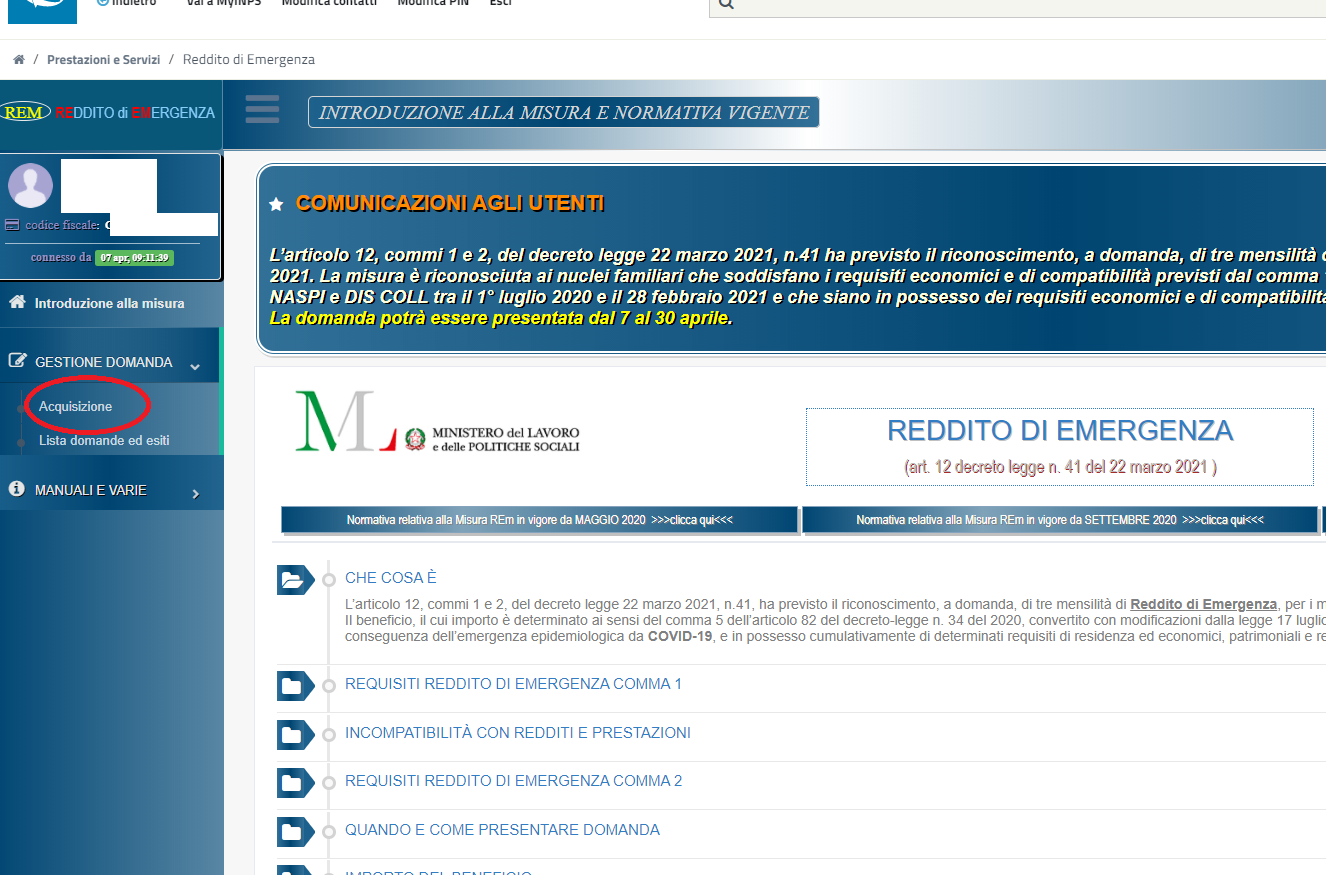Click the bold COVID-19 text in the paragraph

pyautogui.click(x=680, y=636)
